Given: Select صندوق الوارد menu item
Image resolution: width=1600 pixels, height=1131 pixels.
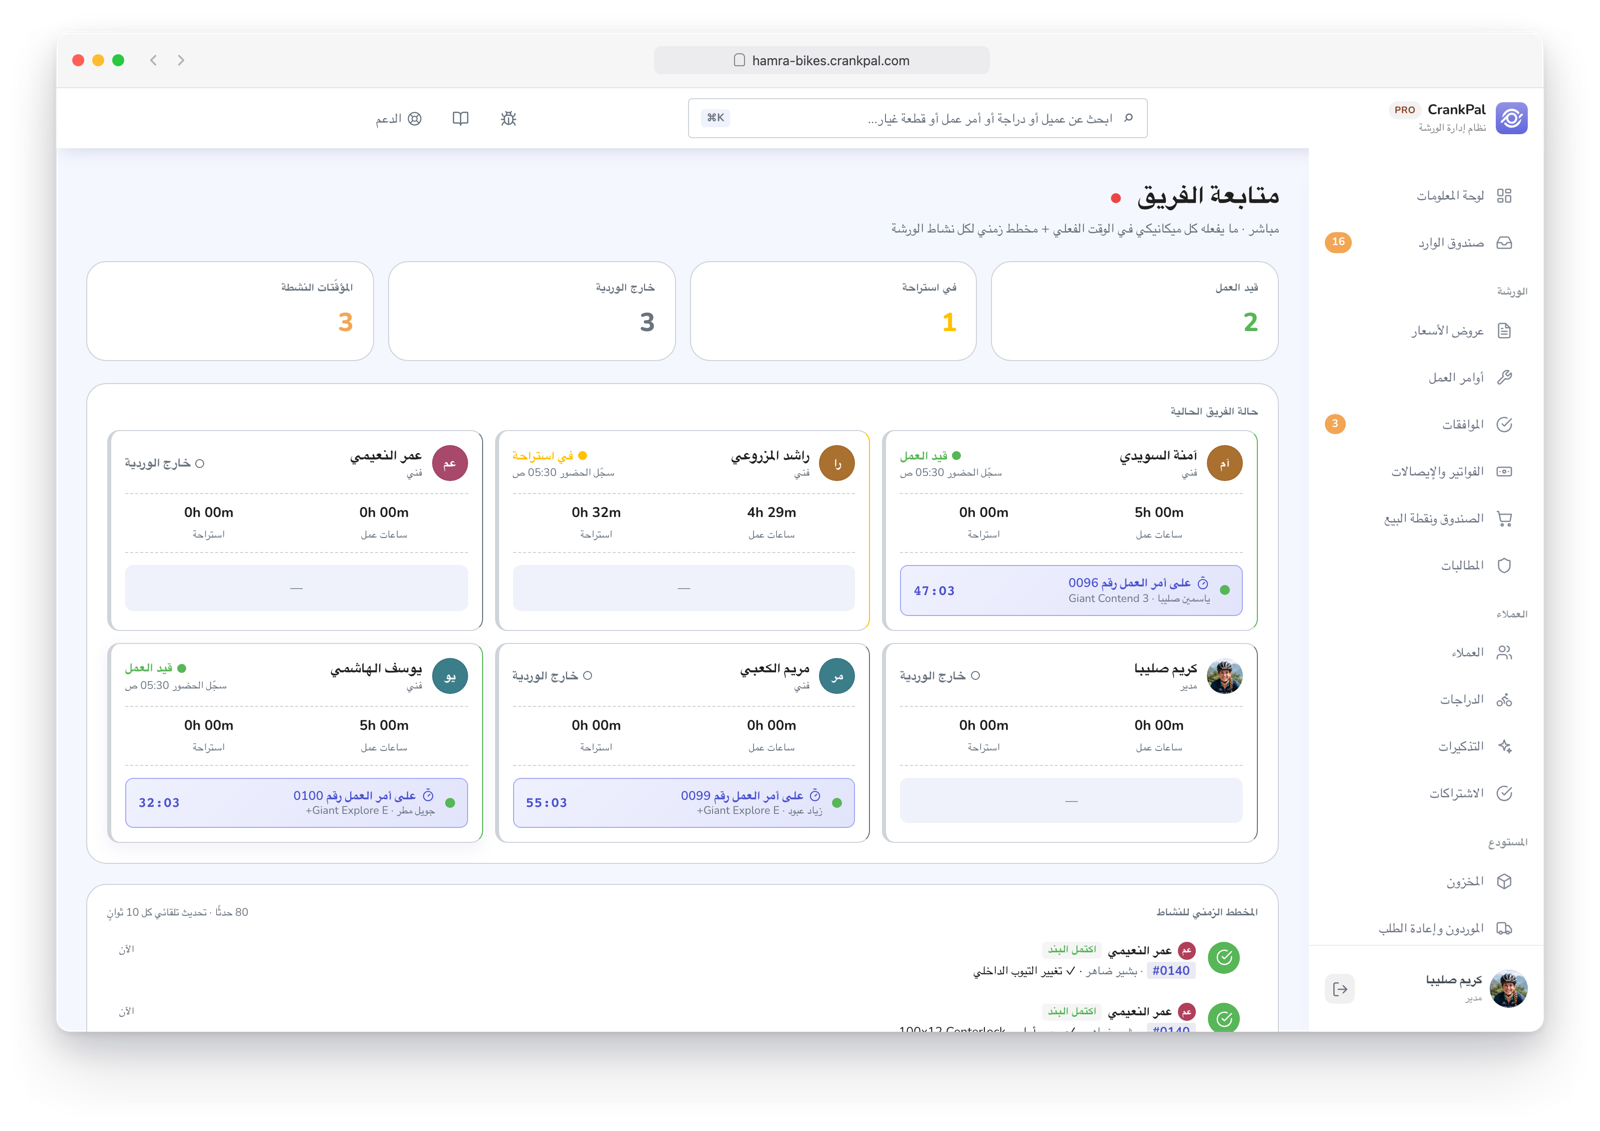Looking at the screenshot, I should click(1427, 243).
